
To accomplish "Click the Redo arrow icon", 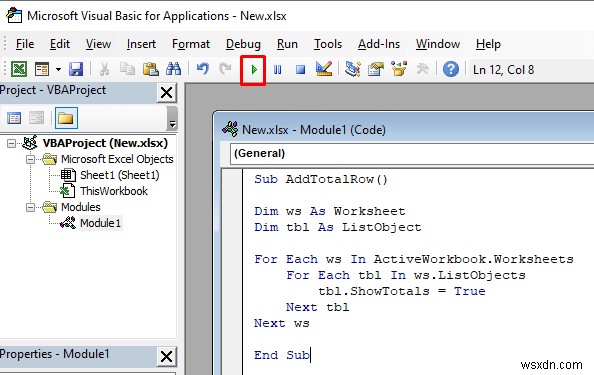I will click(x=225, y=69).
